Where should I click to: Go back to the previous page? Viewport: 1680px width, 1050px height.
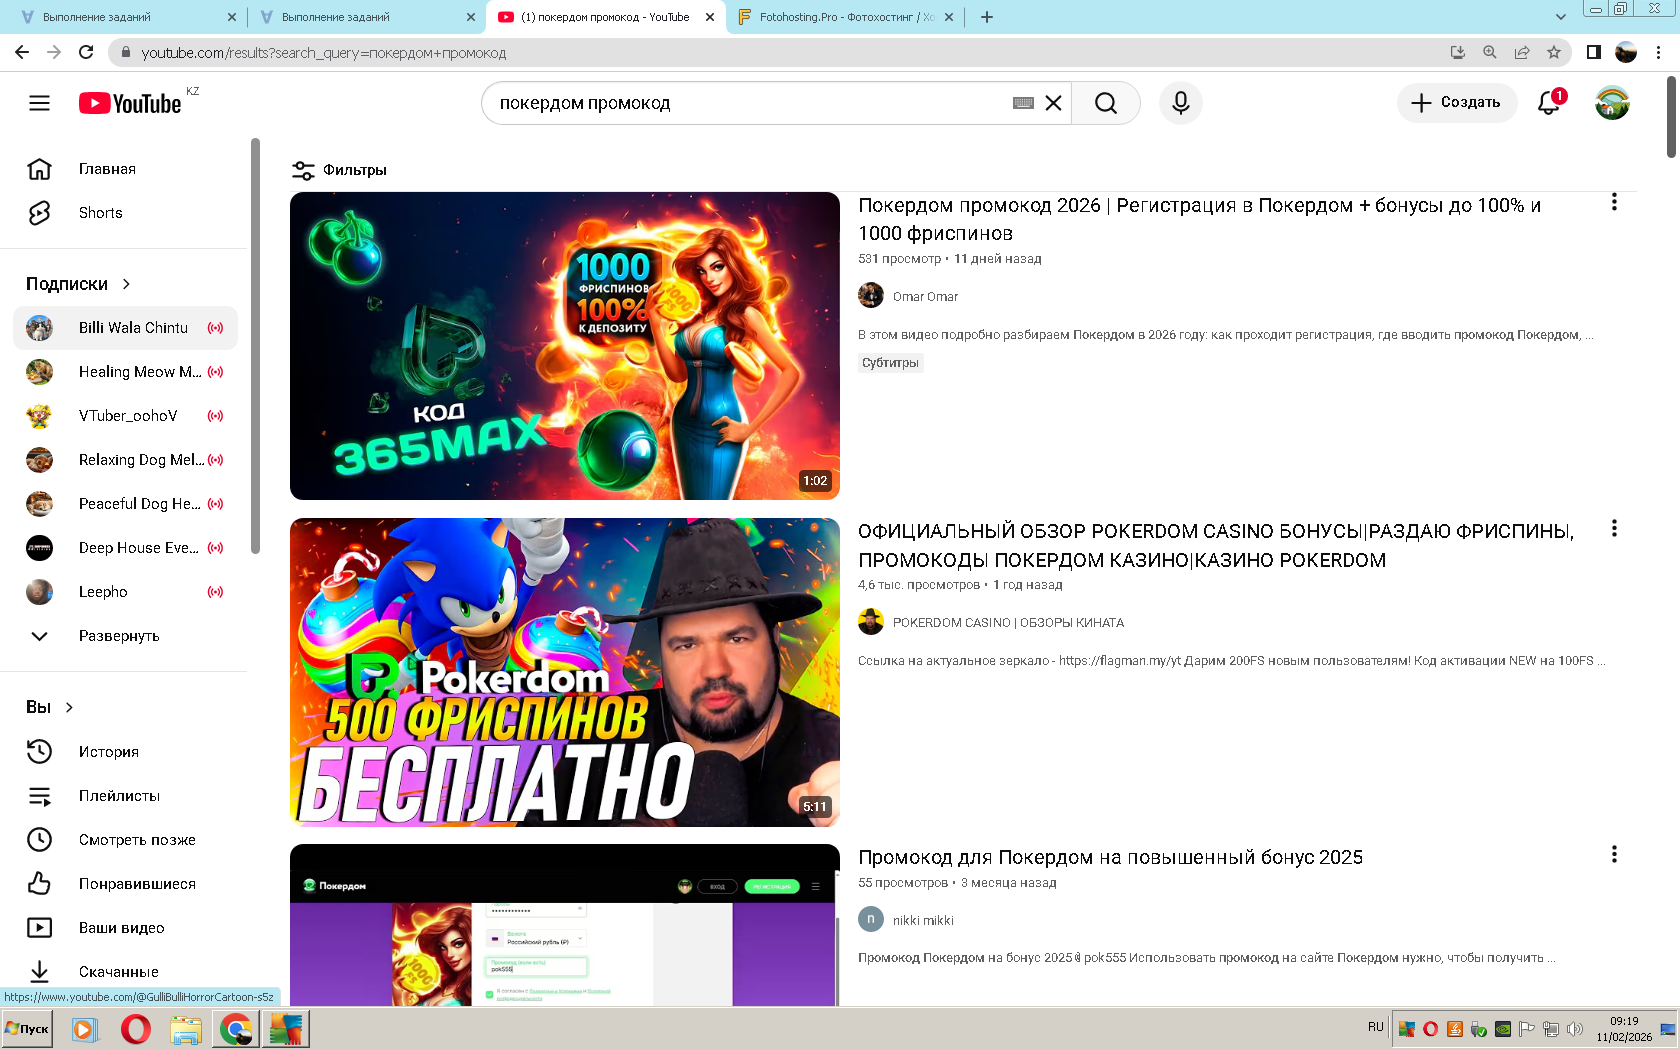[22, 52]
